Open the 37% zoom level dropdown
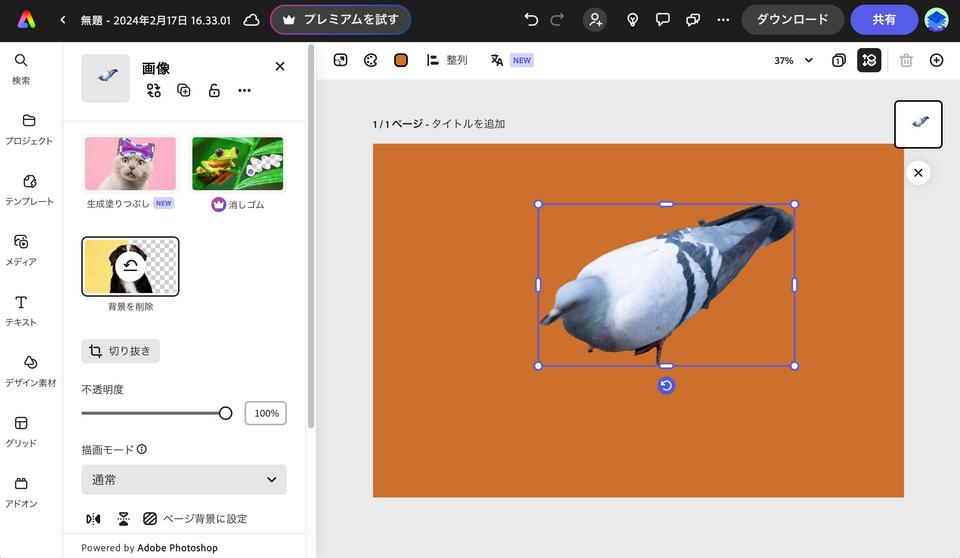The image size is (960, 558). point(793,60)
